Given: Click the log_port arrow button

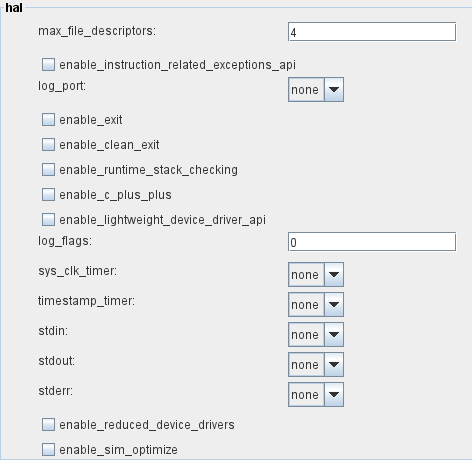Looking at the screenshot, I should point(334,90).
